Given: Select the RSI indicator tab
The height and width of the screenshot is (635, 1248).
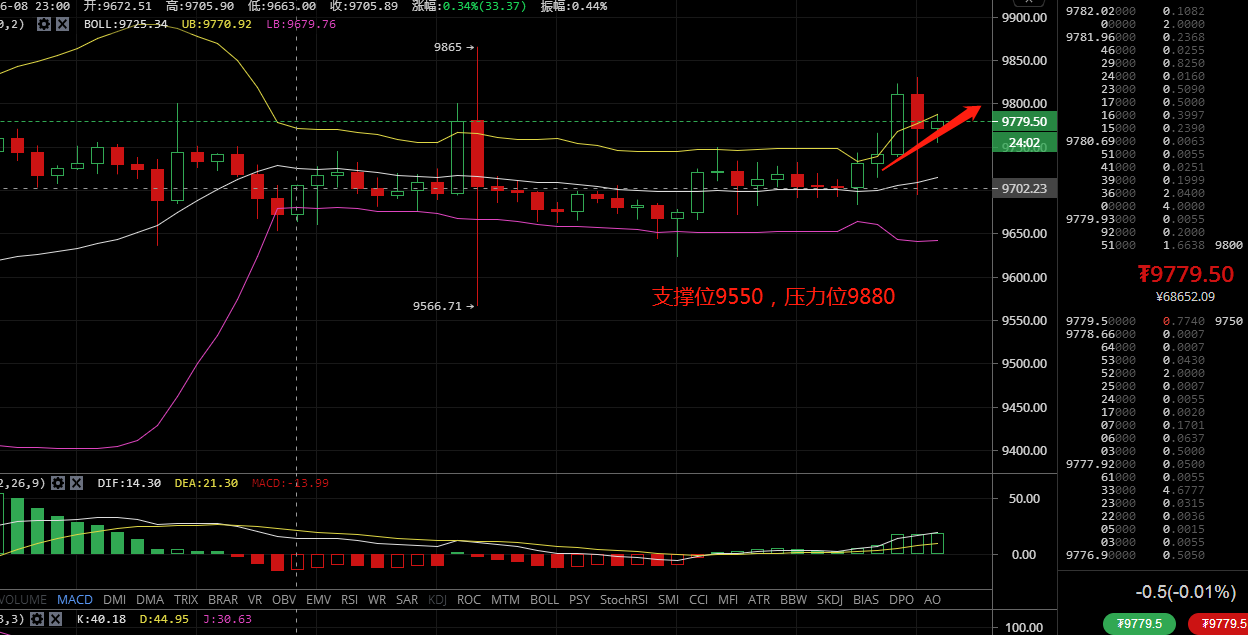Looking at the screenshot, I should pos(349,600).
